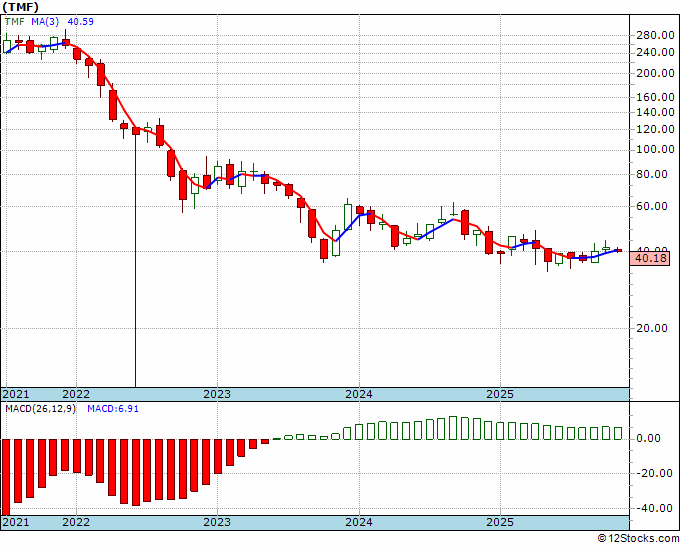Image resolution: width=680 pixels, height=546 pixels.
Task: Click the 40.18 current price tag
Action: 650,259
